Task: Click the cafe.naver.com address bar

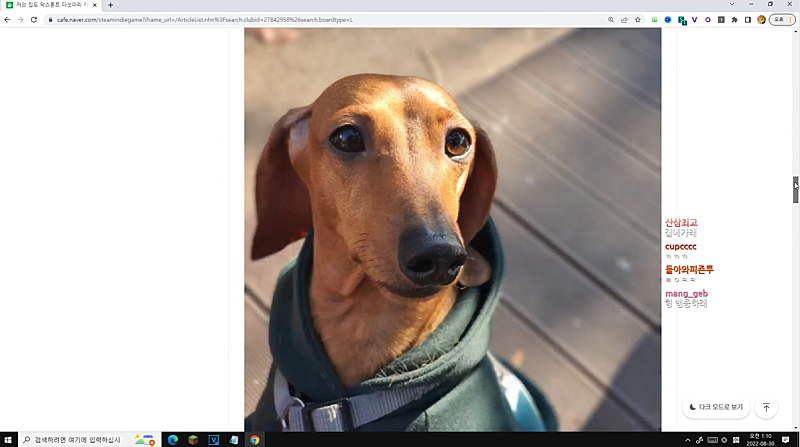Action: (x=327, y=20)
